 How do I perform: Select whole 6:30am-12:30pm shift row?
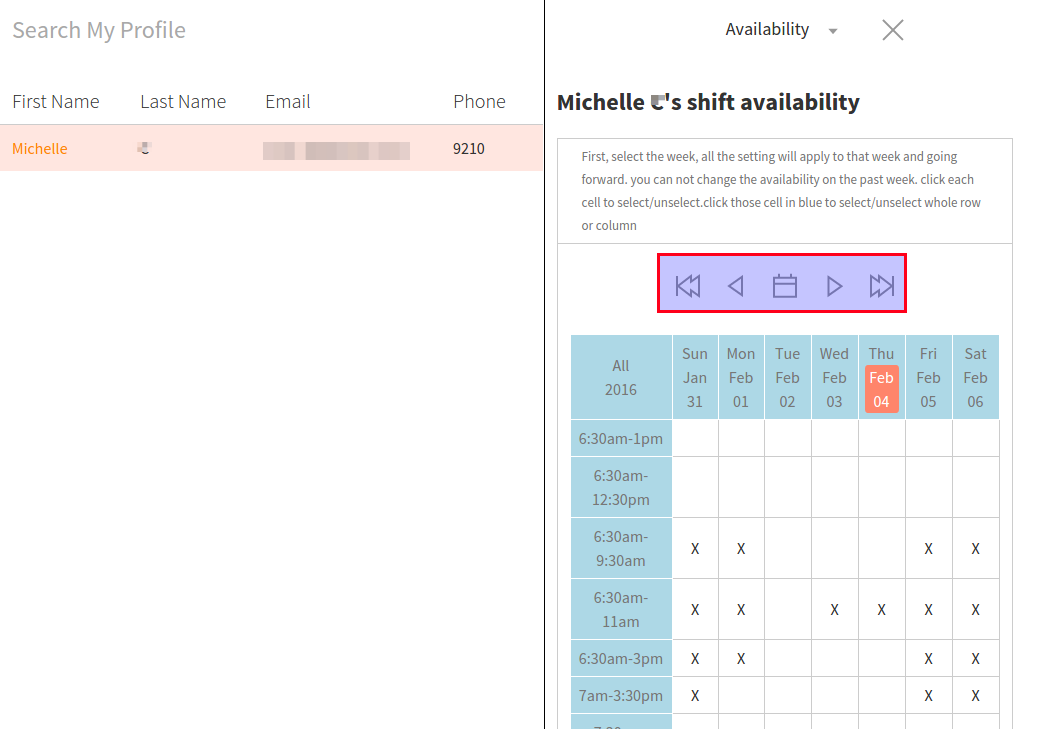(621, 487)
